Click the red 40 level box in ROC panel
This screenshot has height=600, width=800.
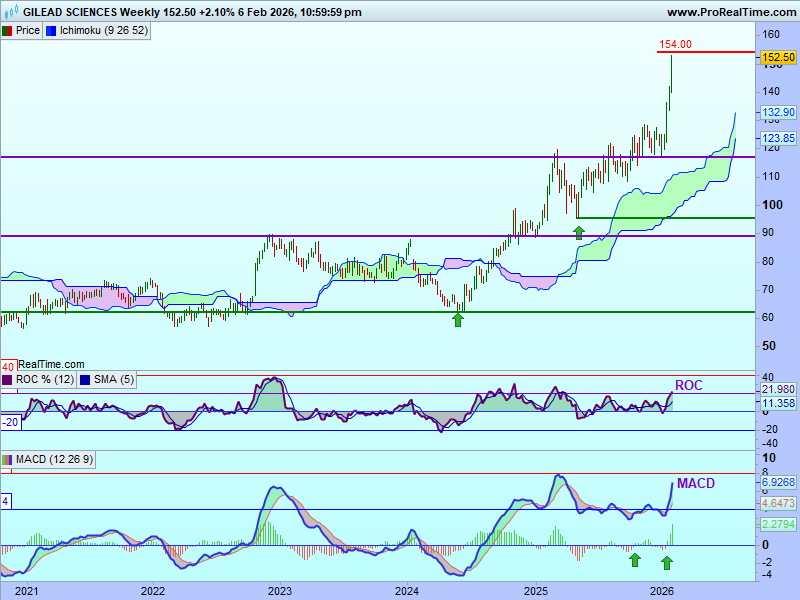coord(7,366)
